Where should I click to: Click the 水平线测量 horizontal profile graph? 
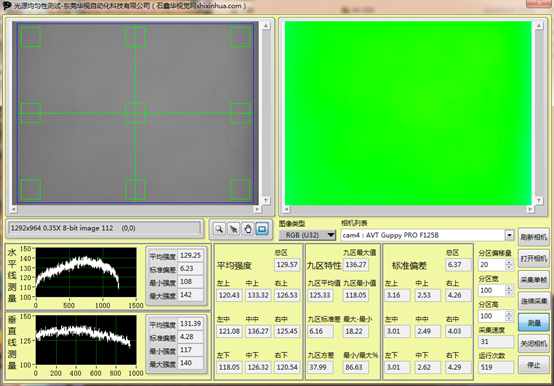pos(86,272)
